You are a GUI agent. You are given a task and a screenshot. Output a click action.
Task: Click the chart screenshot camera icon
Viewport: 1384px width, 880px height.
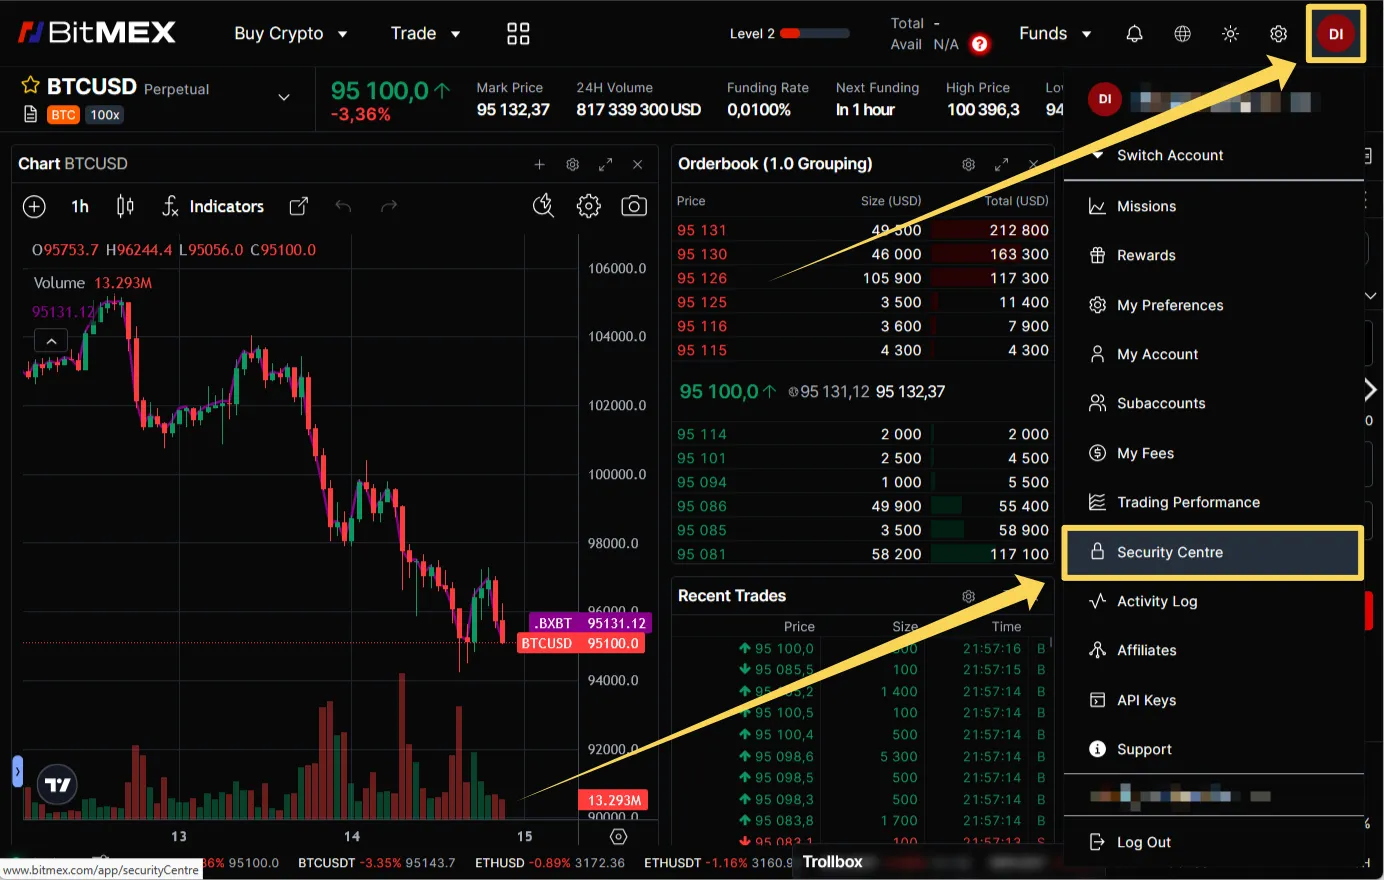[634, 206]
